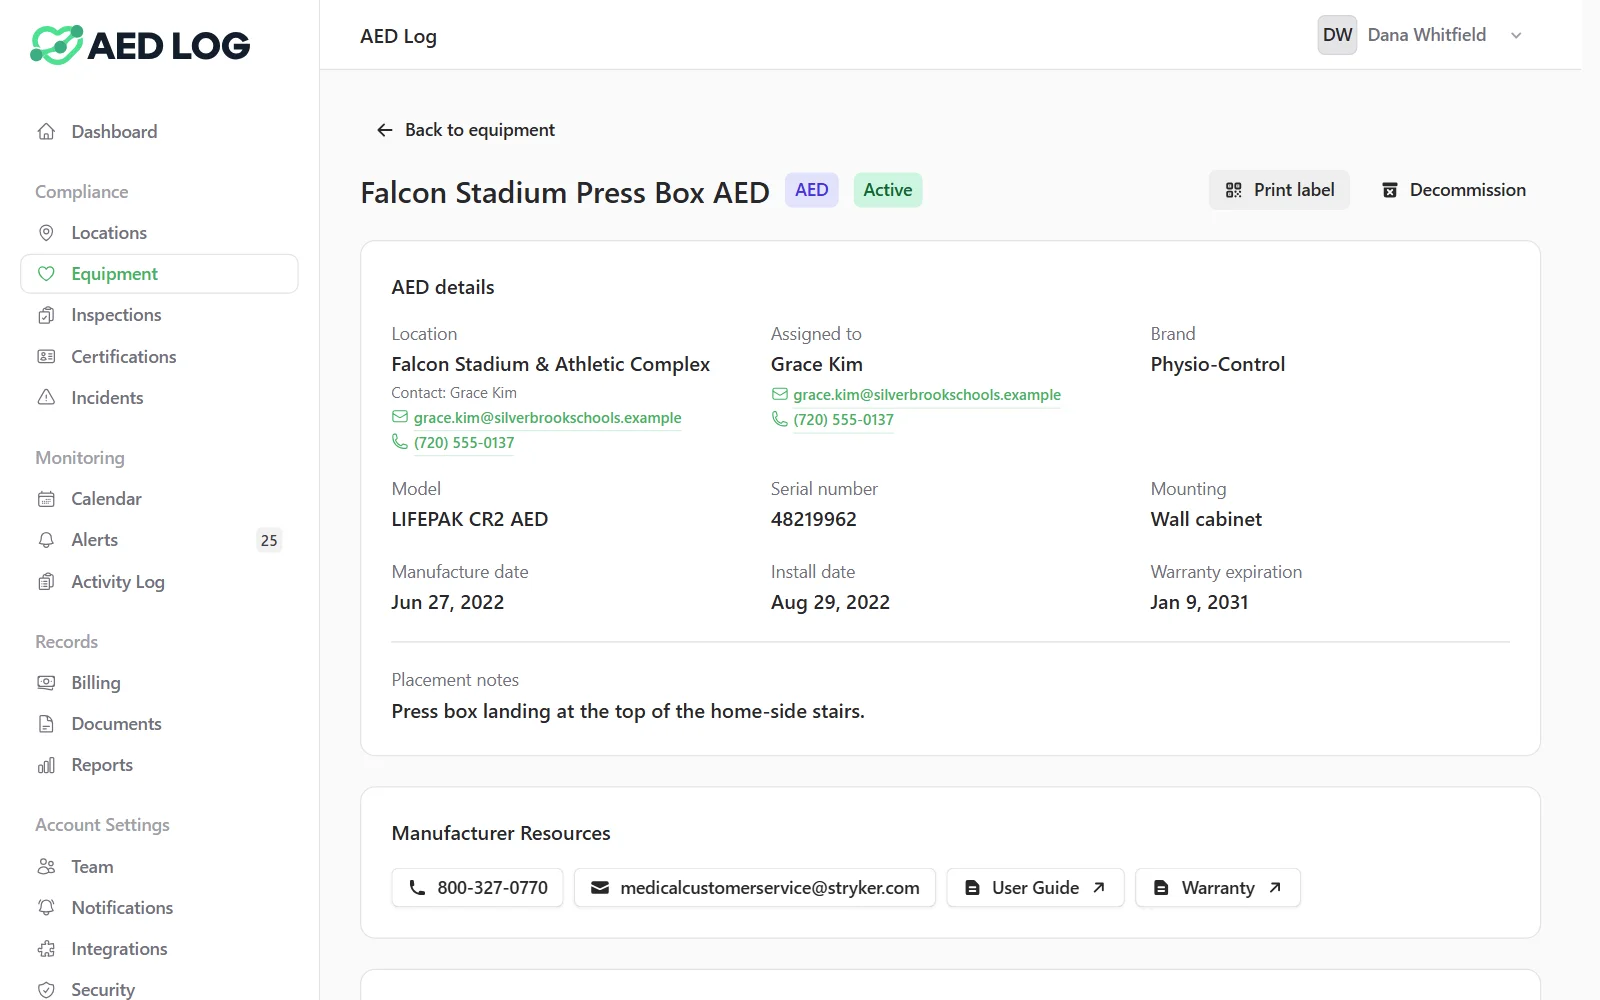Screen dimensions: 1600x1000
Task: Click the Alerts bell icon
Action: [x=46, y=540]
